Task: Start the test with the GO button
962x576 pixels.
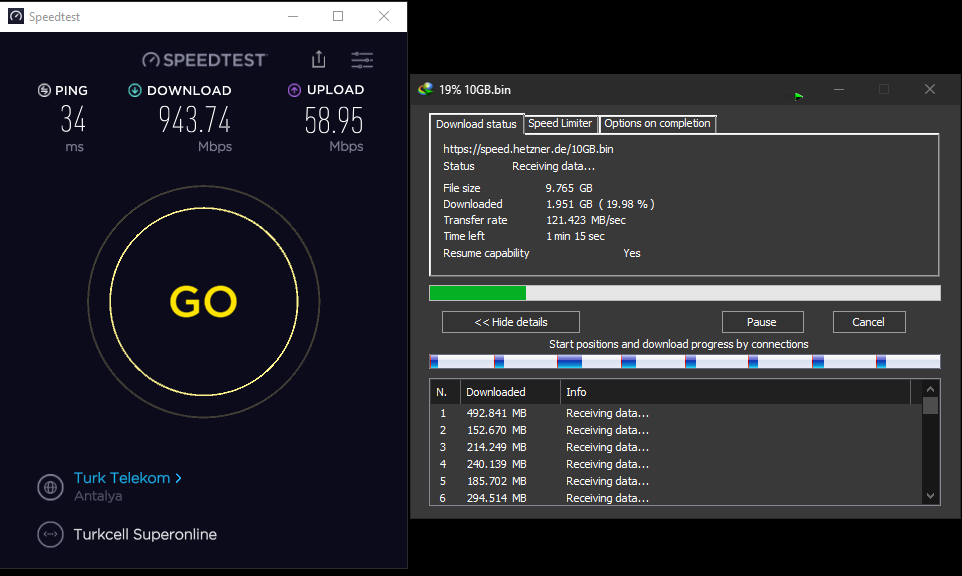Action: pyautogui.click(x=204, y=301)
